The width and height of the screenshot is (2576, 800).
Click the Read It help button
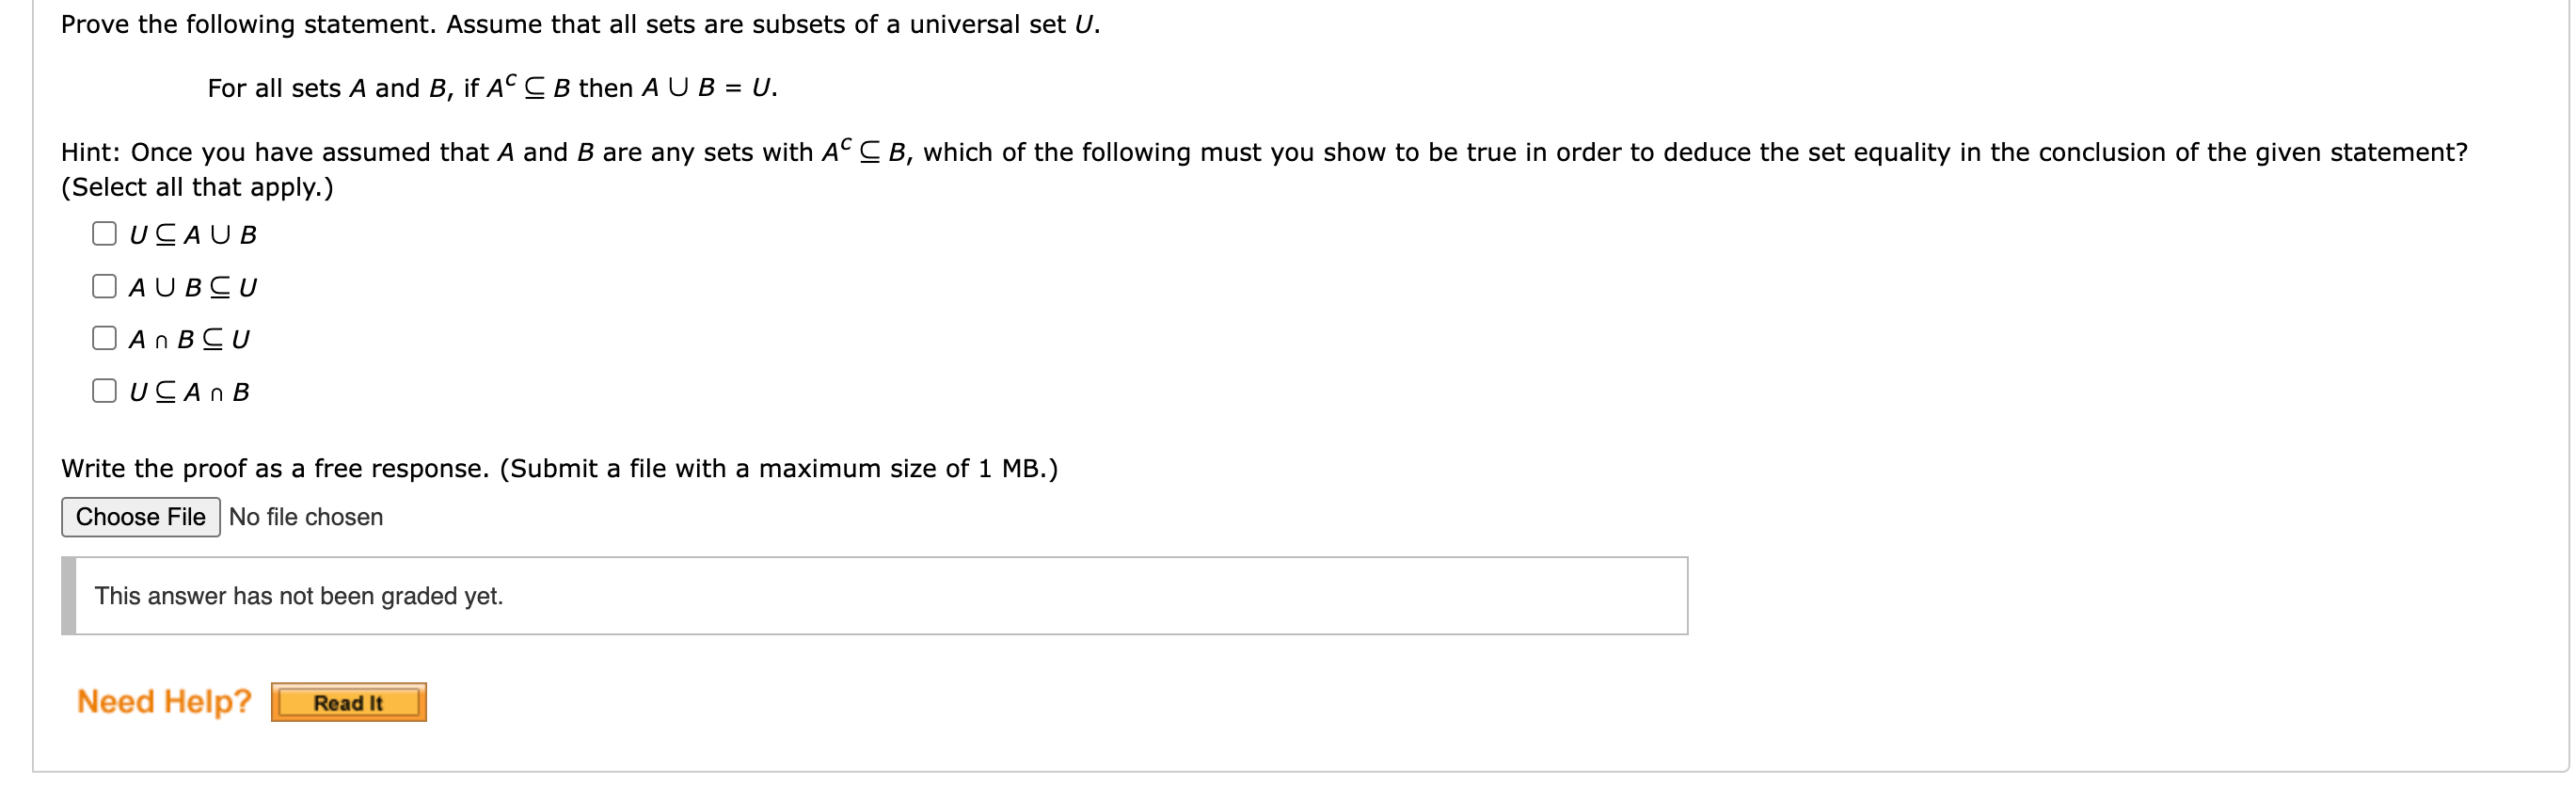pos(348,702)
